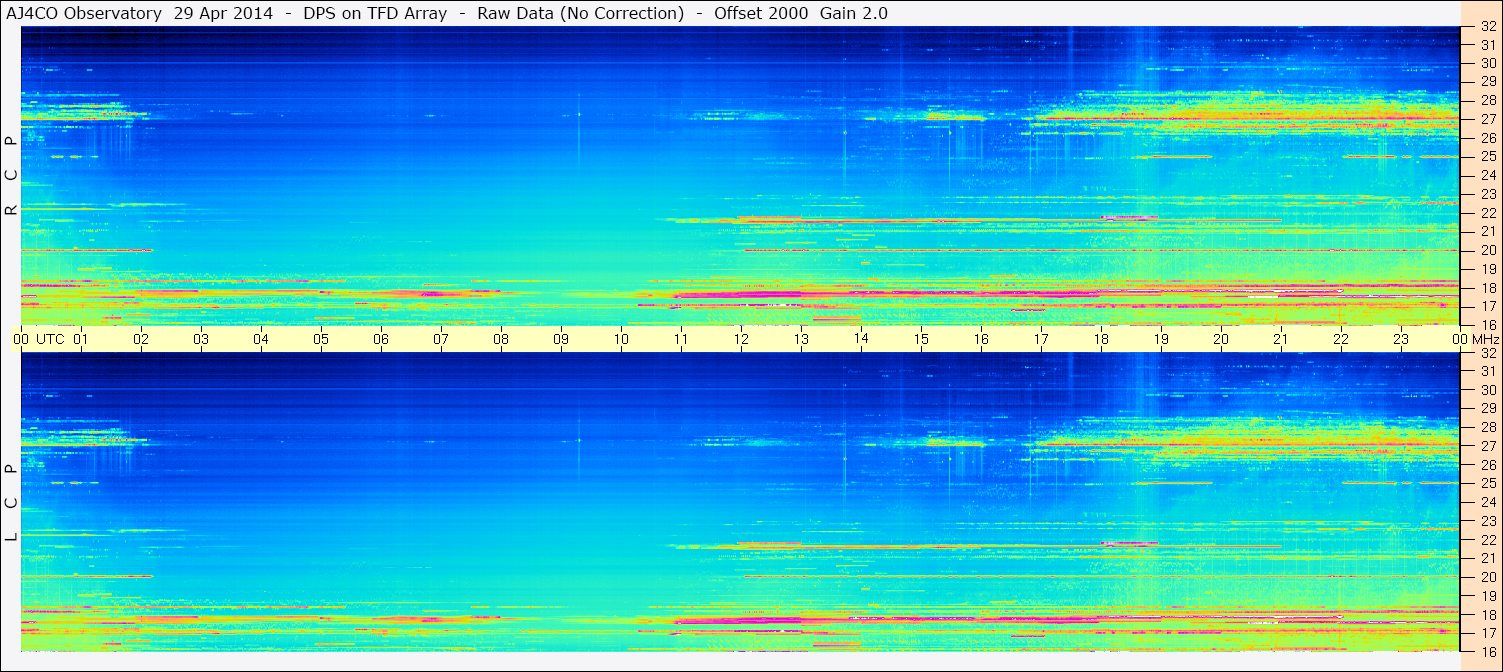The image size is (1503, 672).
Task: Select the 06 hour marker on time axis
Action: [381, 339]
